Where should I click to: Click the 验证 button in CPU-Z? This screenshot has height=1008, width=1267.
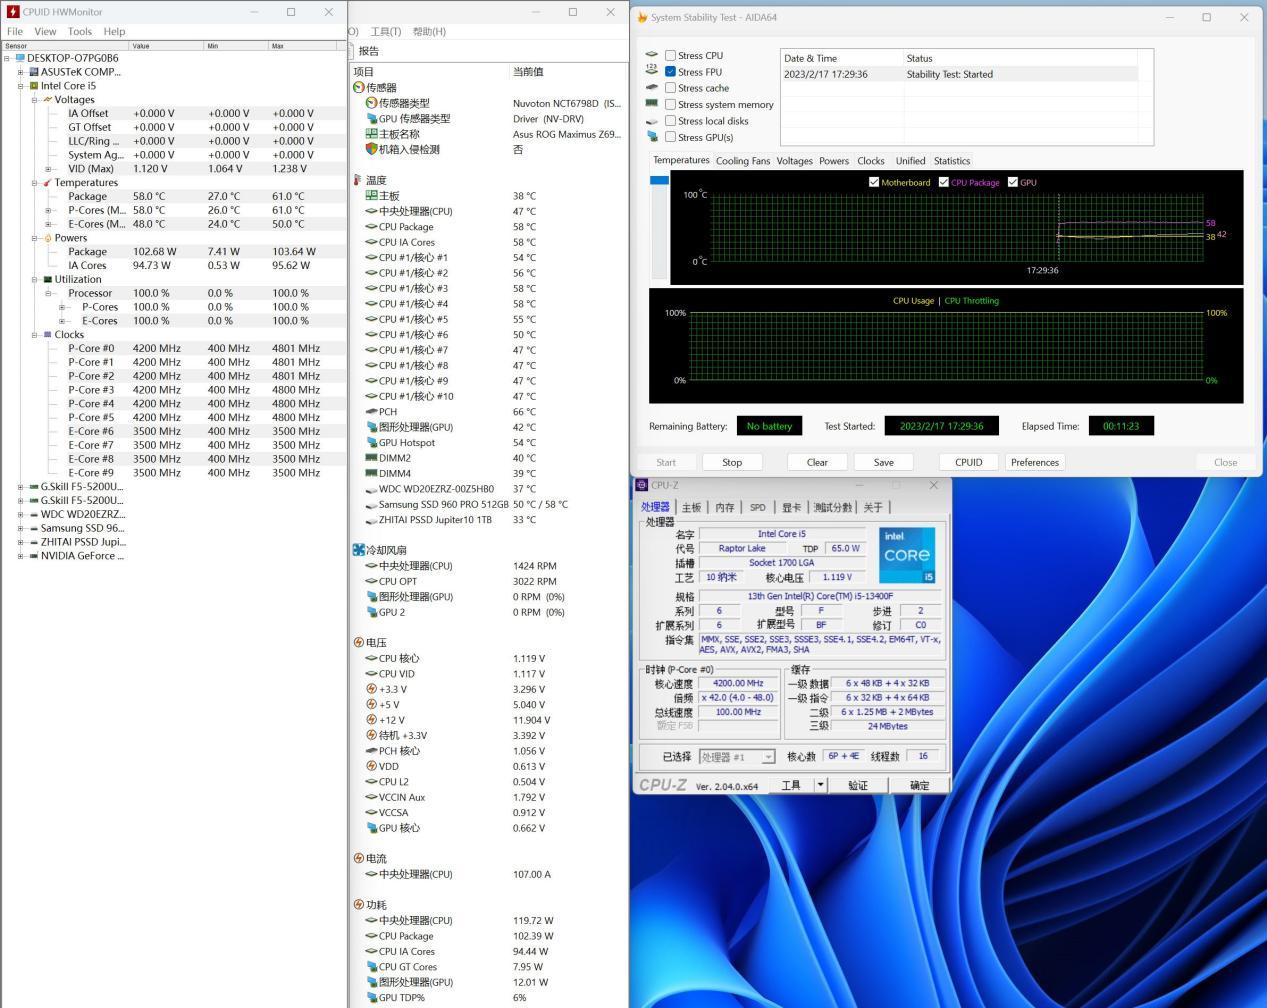858,784
